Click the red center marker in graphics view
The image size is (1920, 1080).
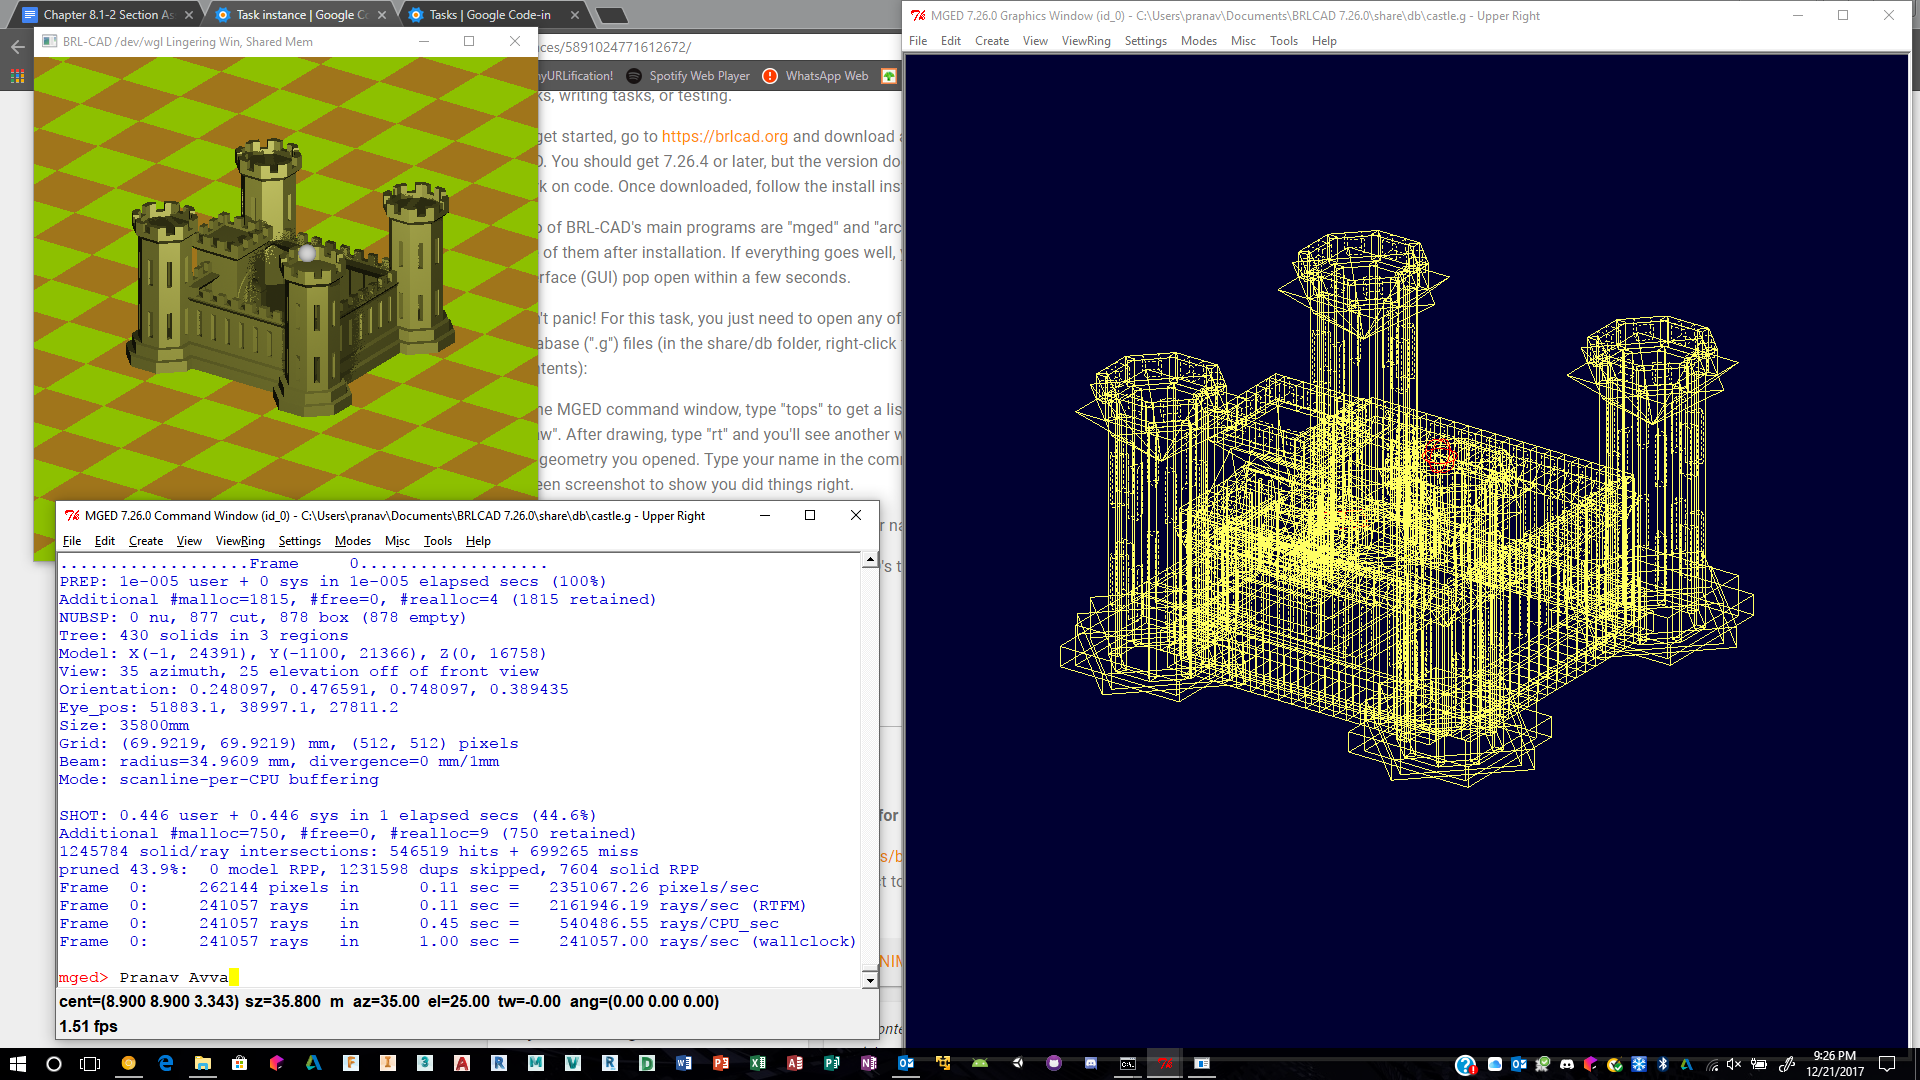tap(1438, 456)
